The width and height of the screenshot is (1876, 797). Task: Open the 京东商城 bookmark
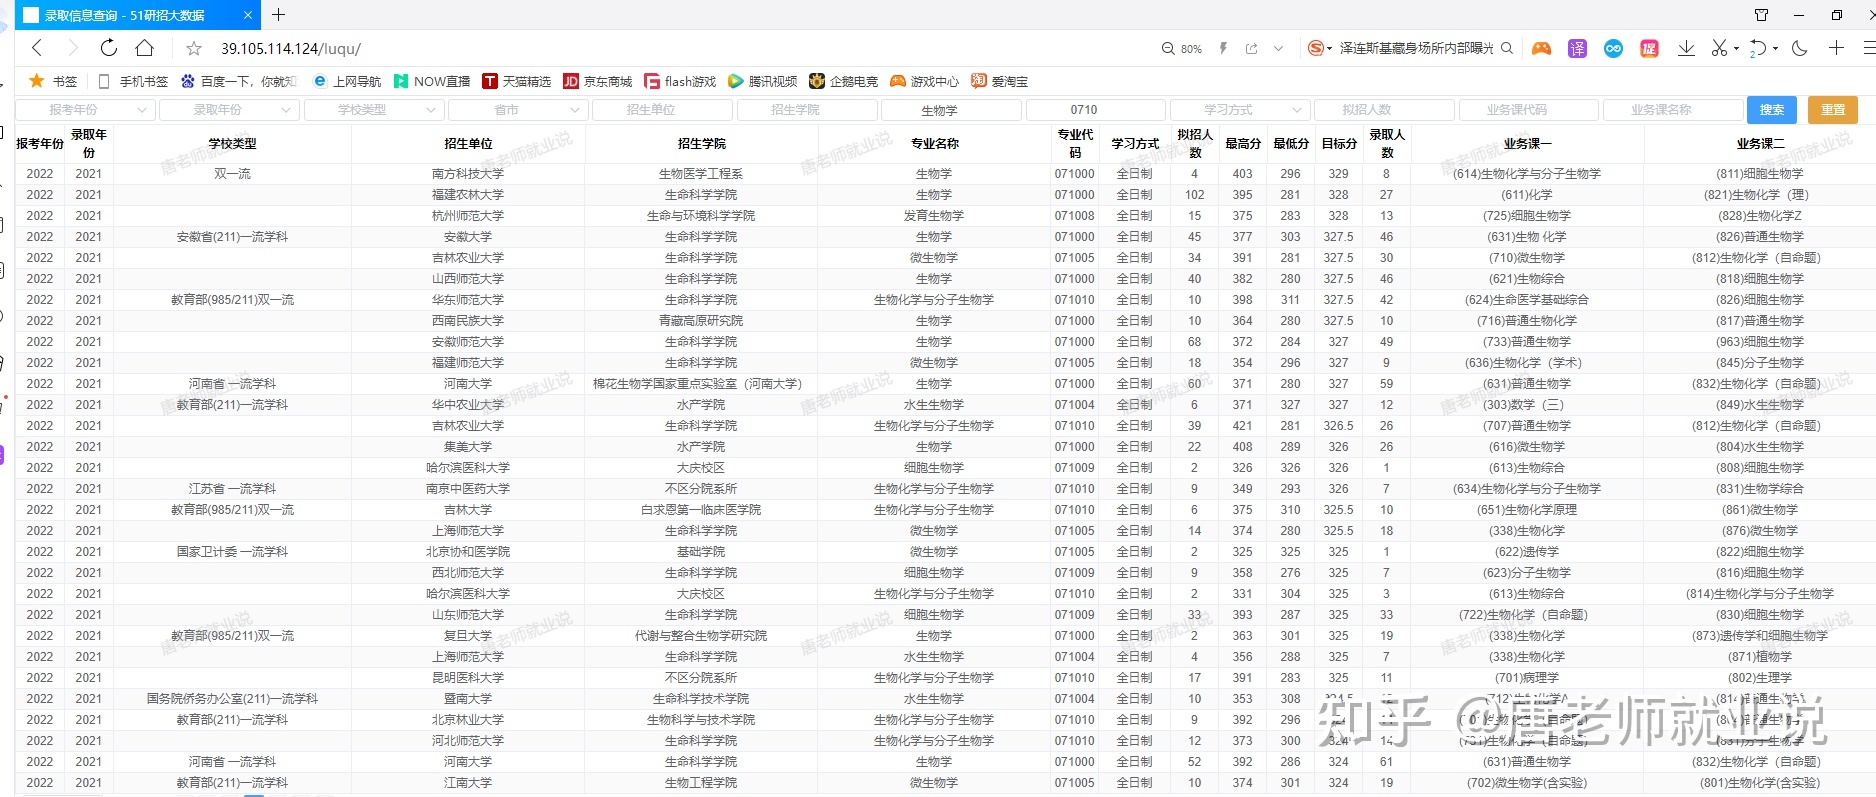(x=597, y=81)
